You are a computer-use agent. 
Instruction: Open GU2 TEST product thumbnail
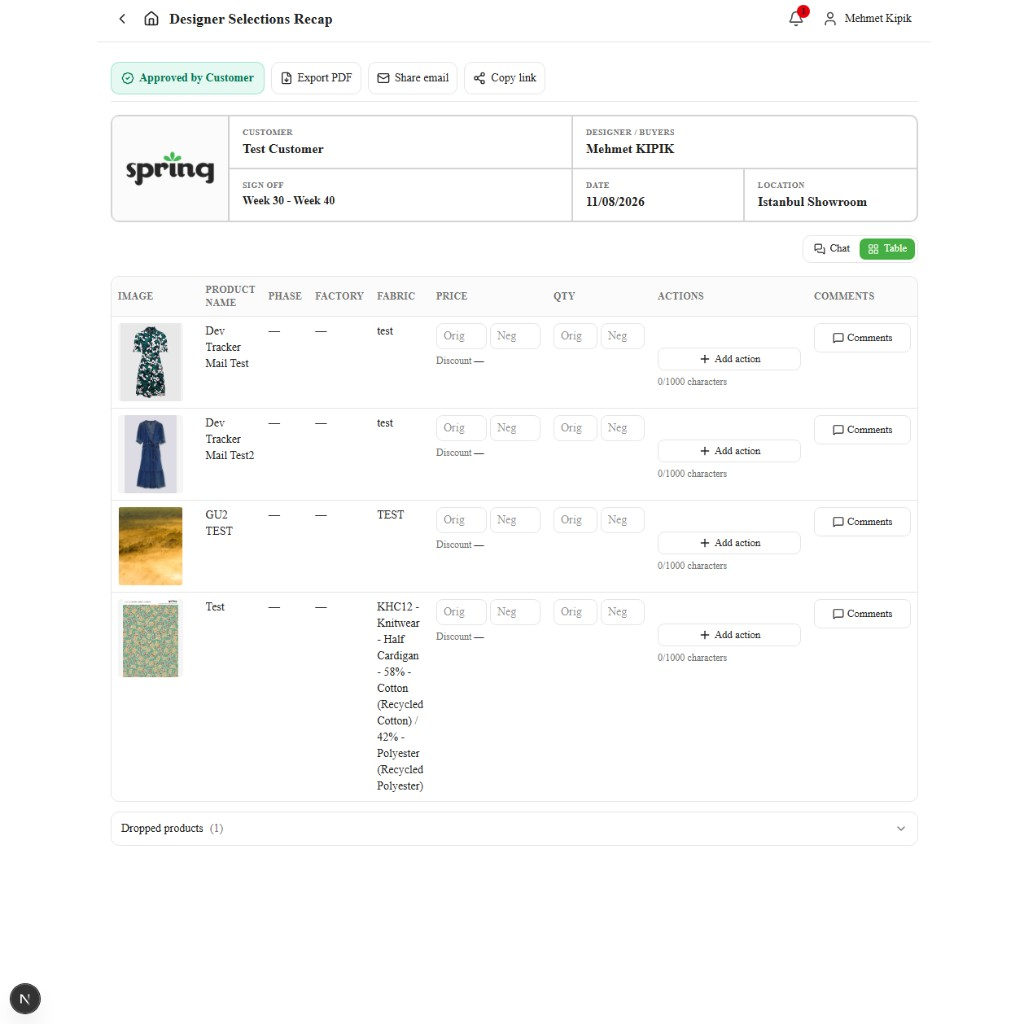150,546
